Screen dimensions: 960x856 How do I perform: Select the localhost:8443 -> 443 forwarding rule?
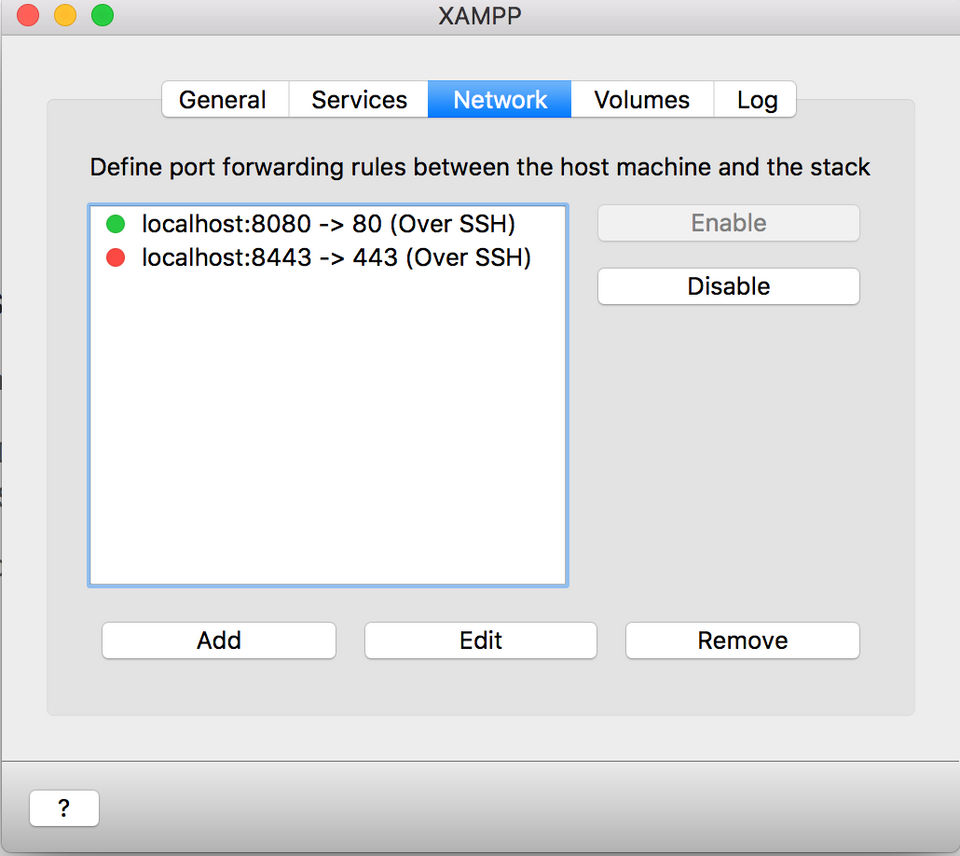click(336, 258)
